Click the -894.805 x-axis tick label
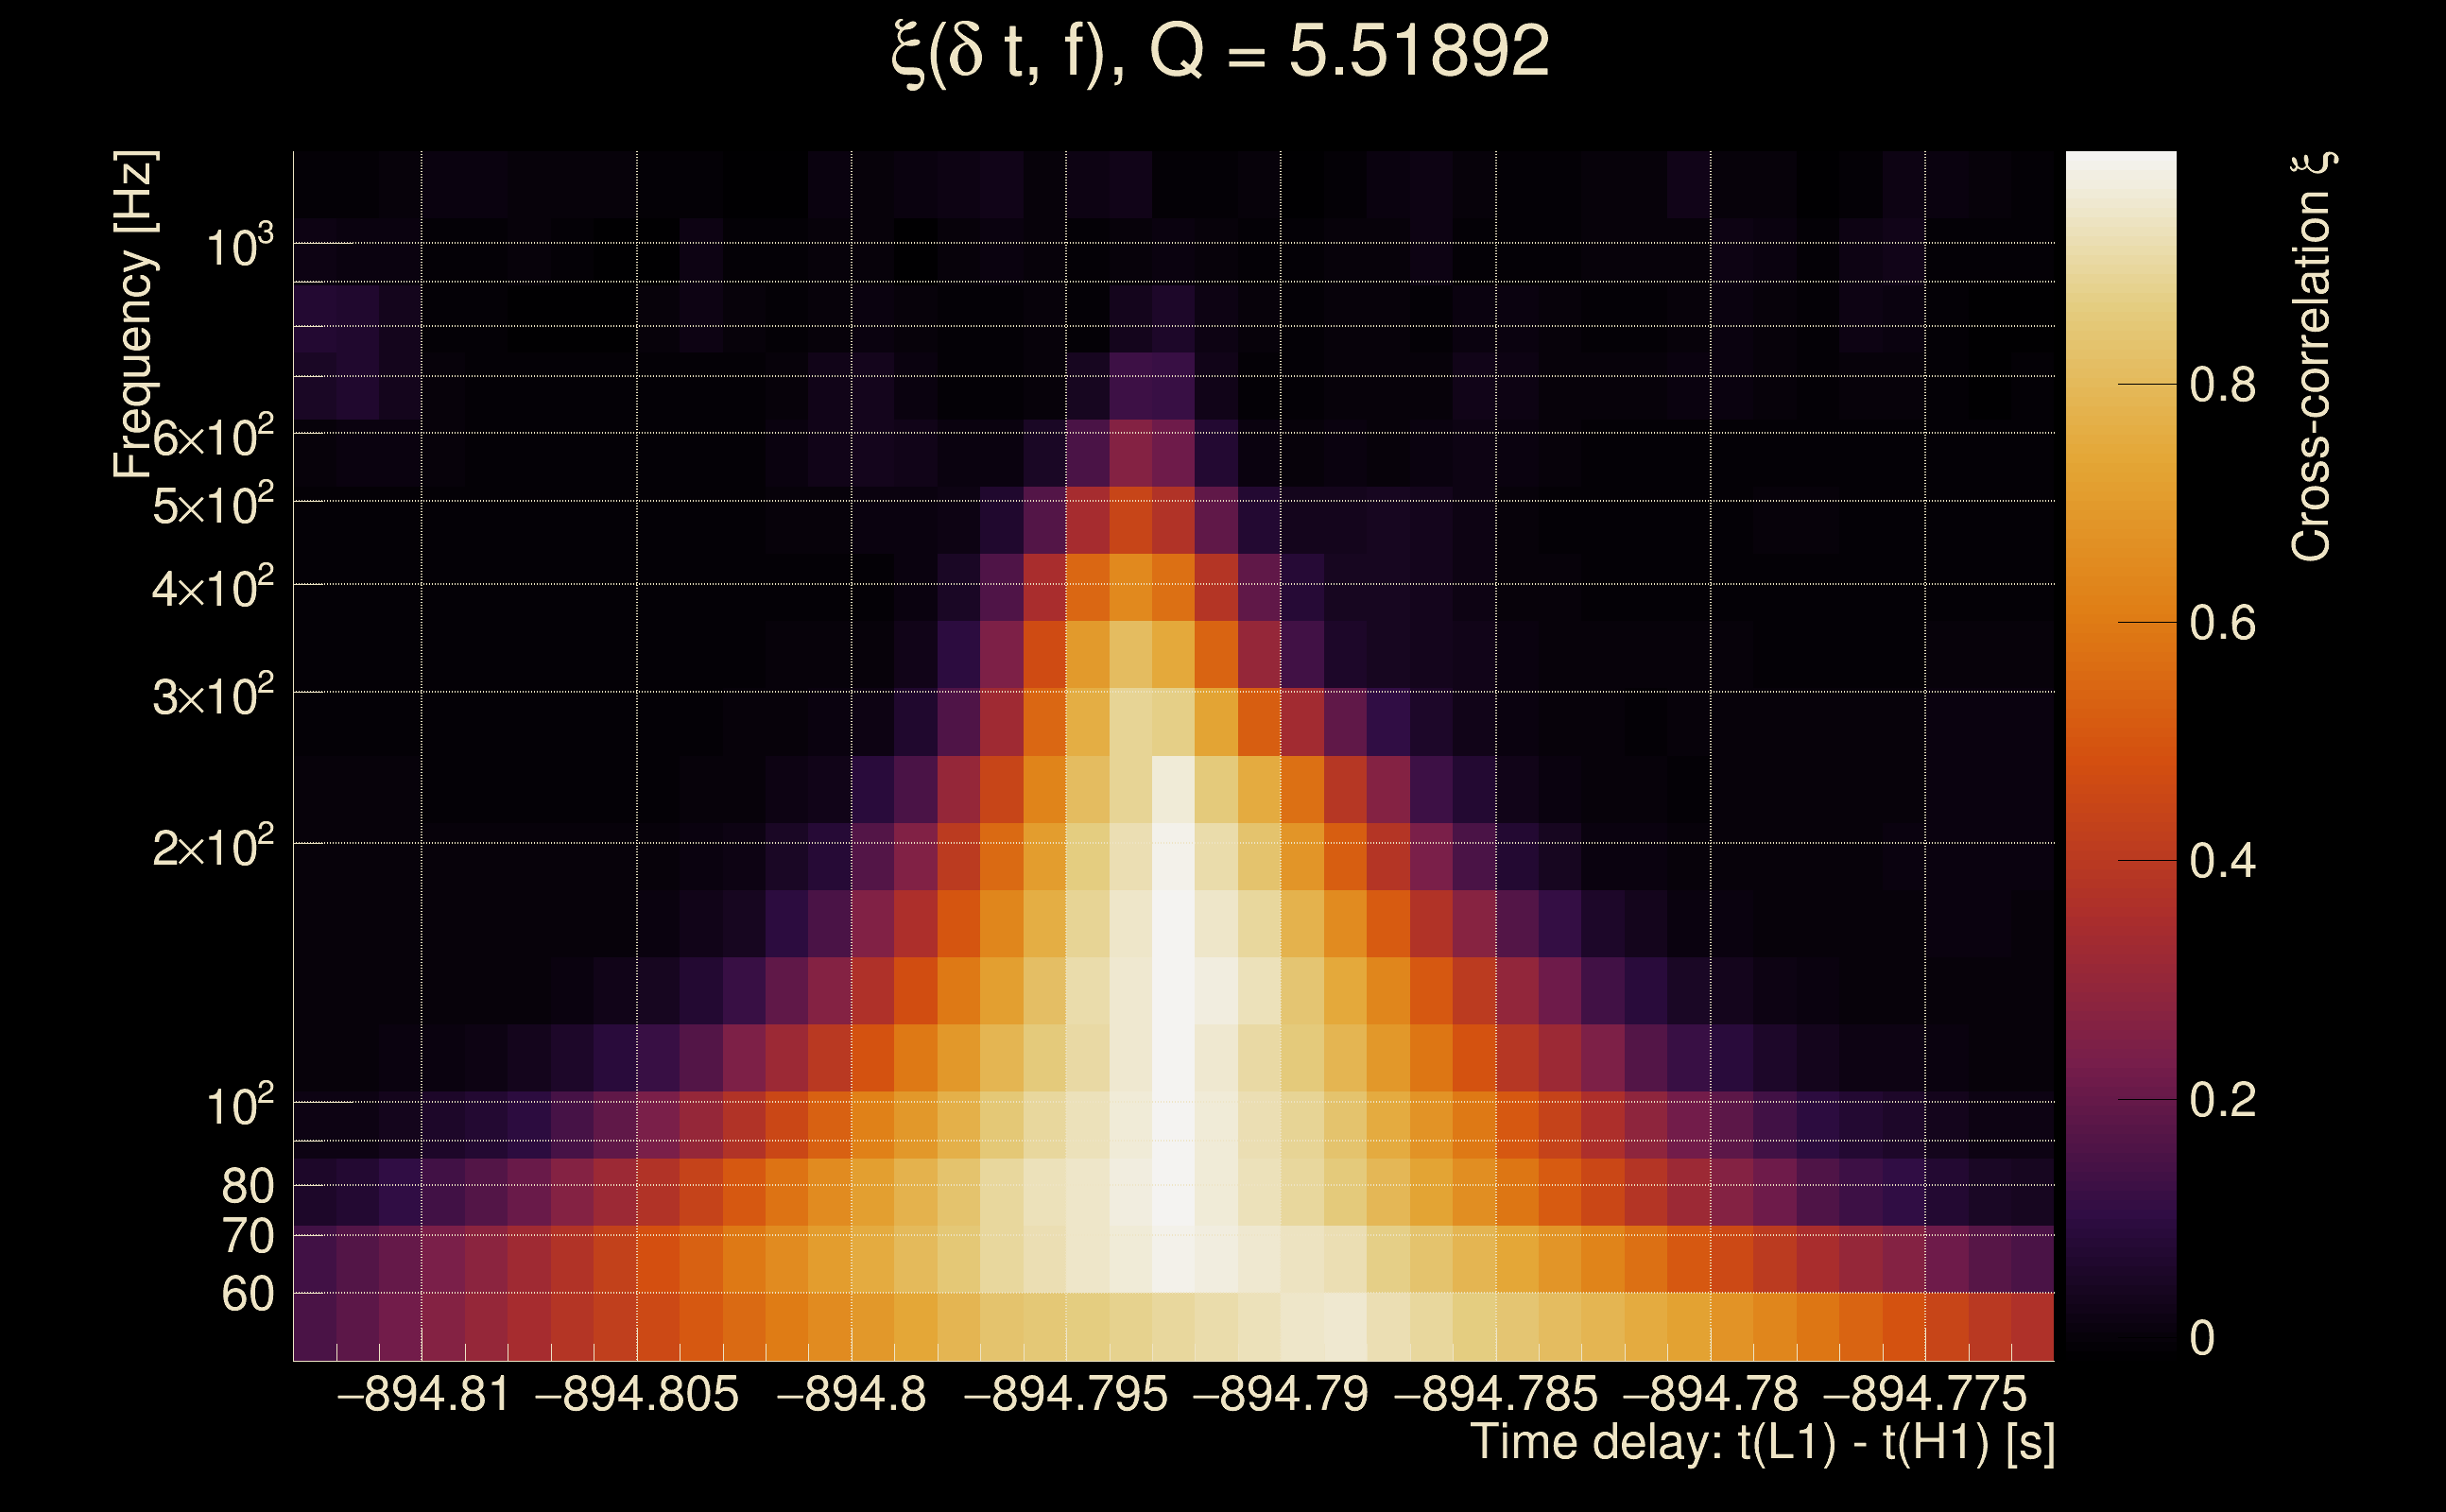Screen dimensions: 2446x1512 [637, 1395]
